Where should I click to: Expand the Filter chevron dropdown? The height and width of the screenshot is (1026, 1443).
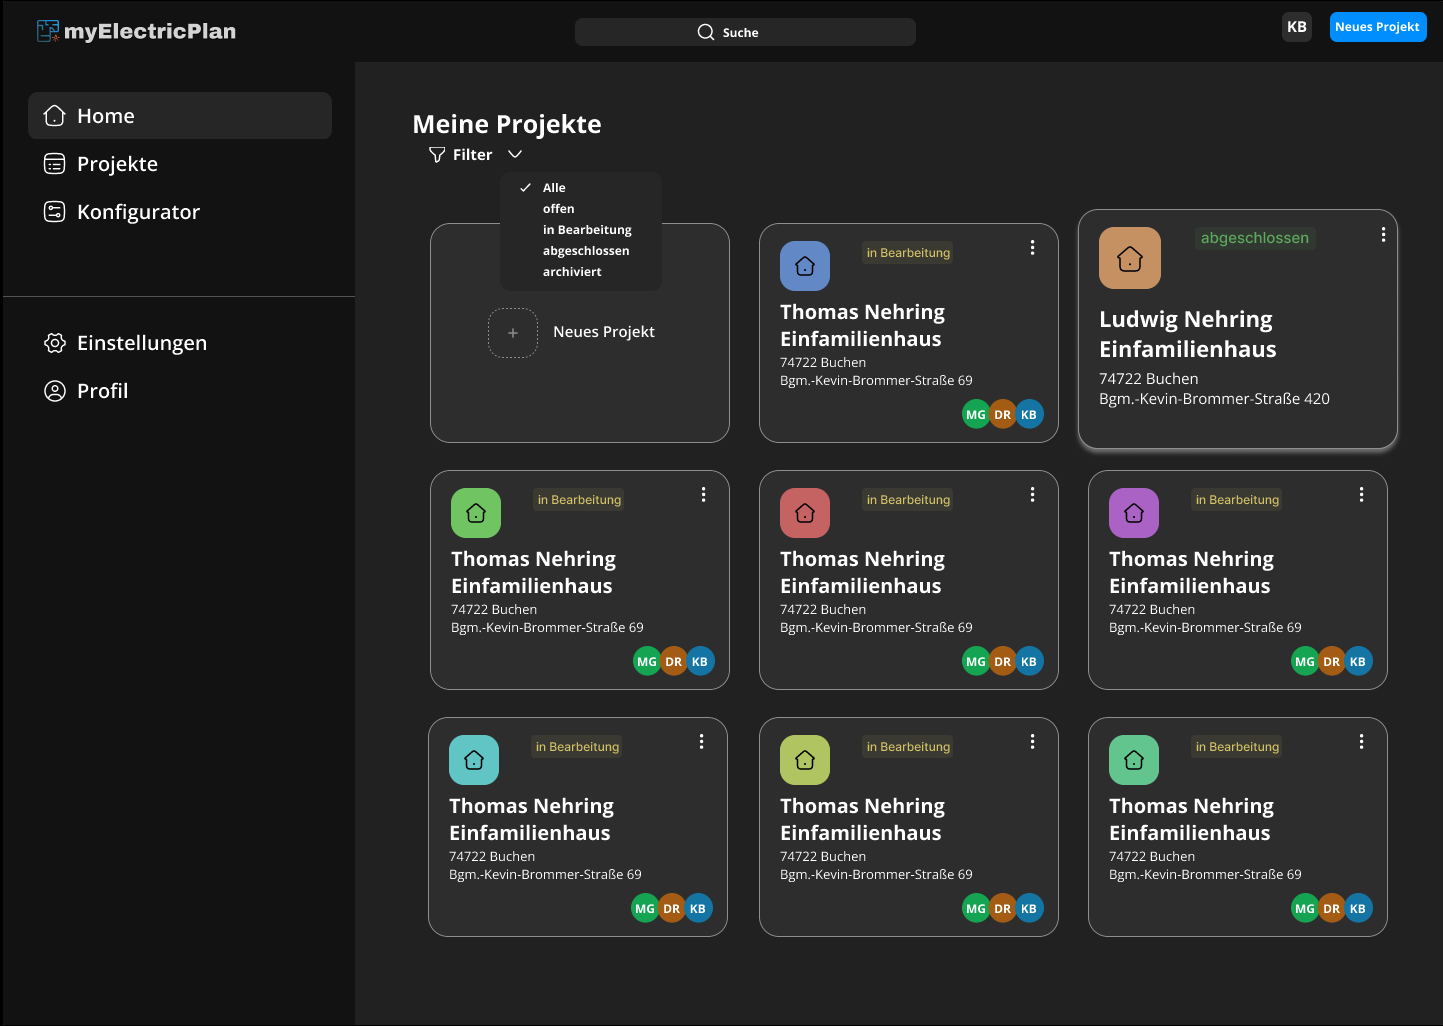coord(515,154)
